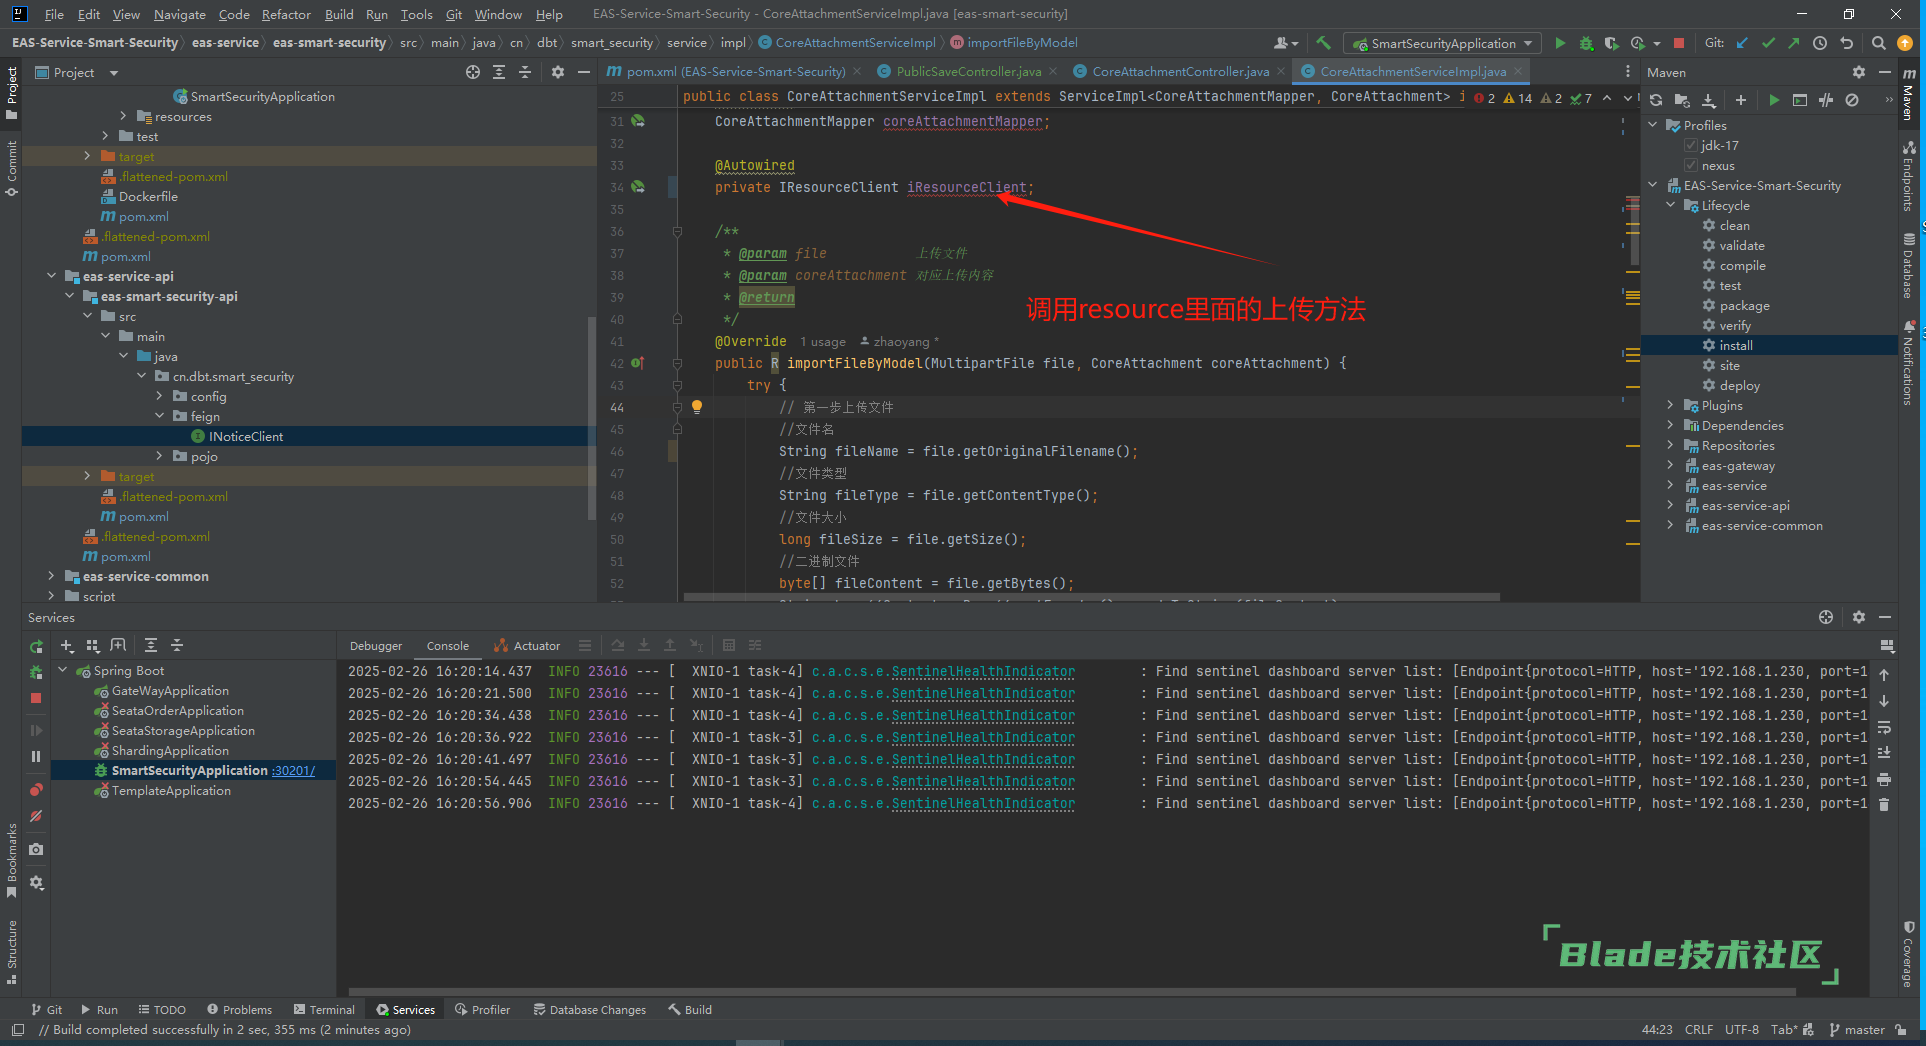
Task: Open the Terminal tool window
Action: click(x=324, y=1010)
